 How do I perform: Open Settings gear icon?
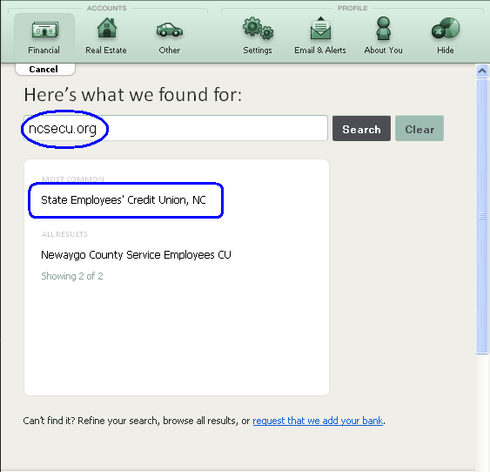tap(258, 28)
